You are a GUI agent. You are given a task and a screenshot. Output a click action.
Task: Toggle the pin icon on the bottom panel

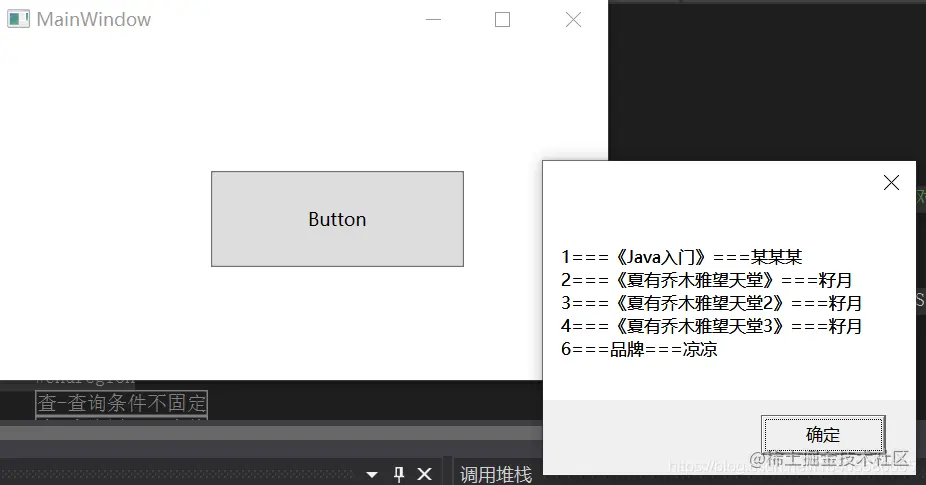(399, 474)
